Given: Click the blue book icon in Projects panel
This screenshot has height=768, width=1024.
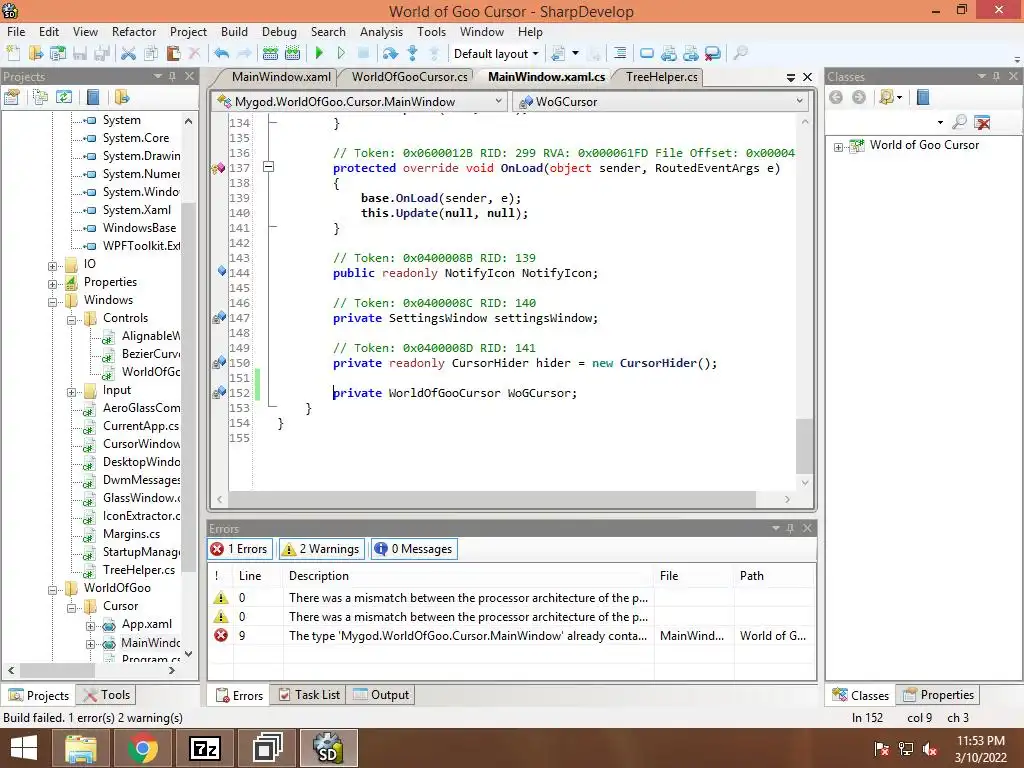Looking at the screenshot, I should click(x=93, y=98).
